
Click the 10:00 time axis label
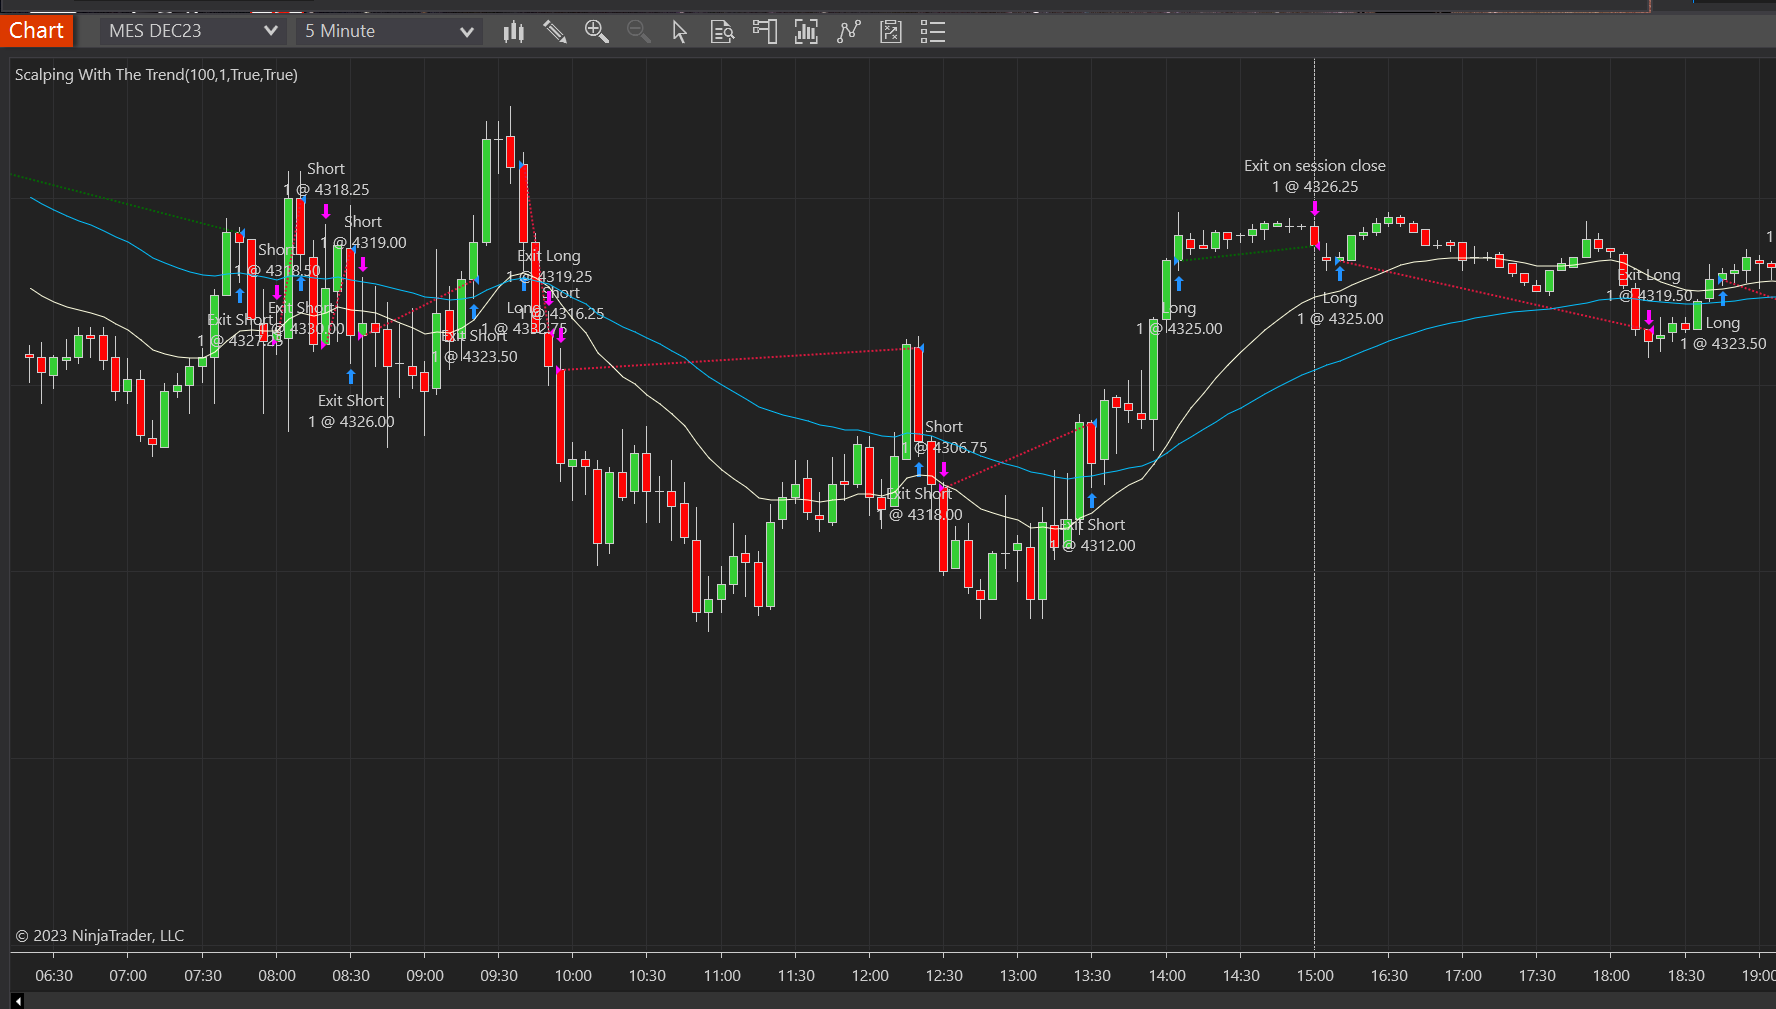point(573,976)
